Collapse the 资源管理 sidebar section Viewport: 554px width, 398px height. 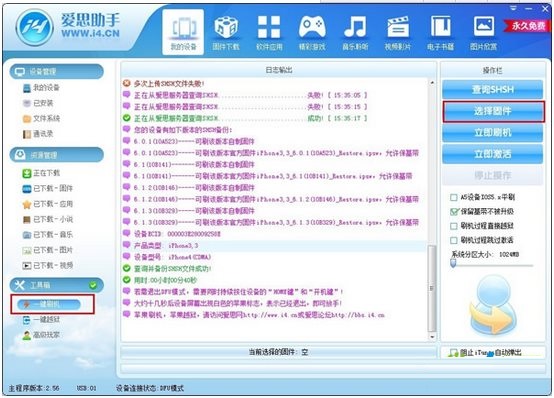[x=57, y=155]
